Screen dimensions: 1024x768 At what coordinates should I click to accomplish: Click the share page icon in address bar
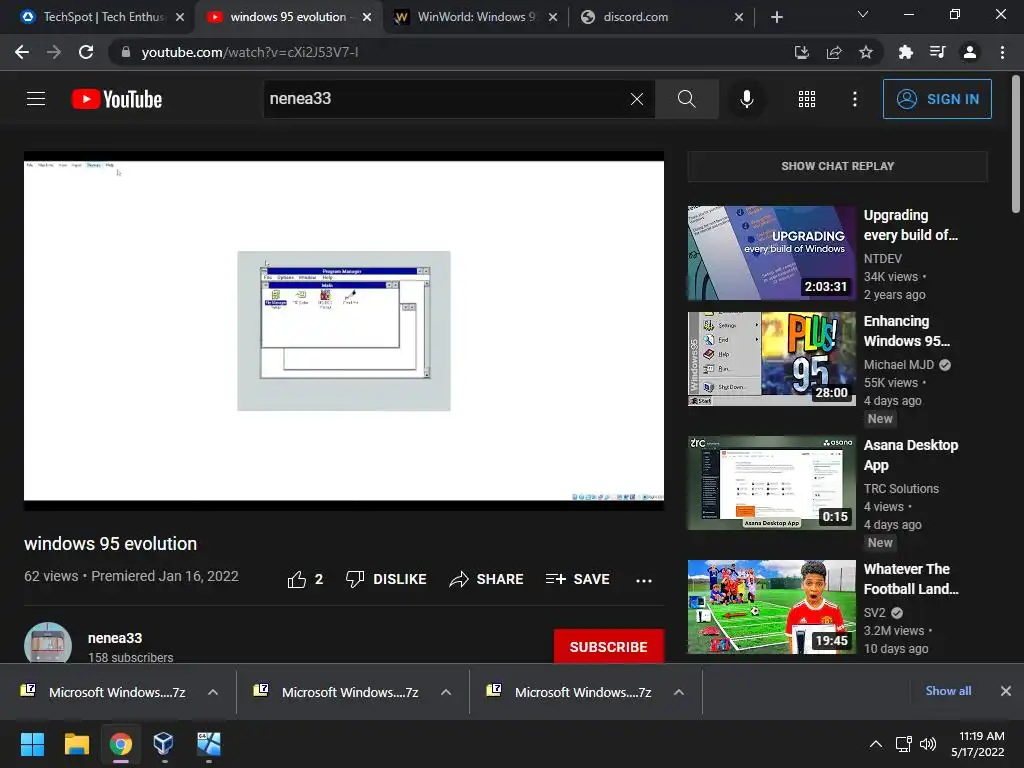[834, 52]
